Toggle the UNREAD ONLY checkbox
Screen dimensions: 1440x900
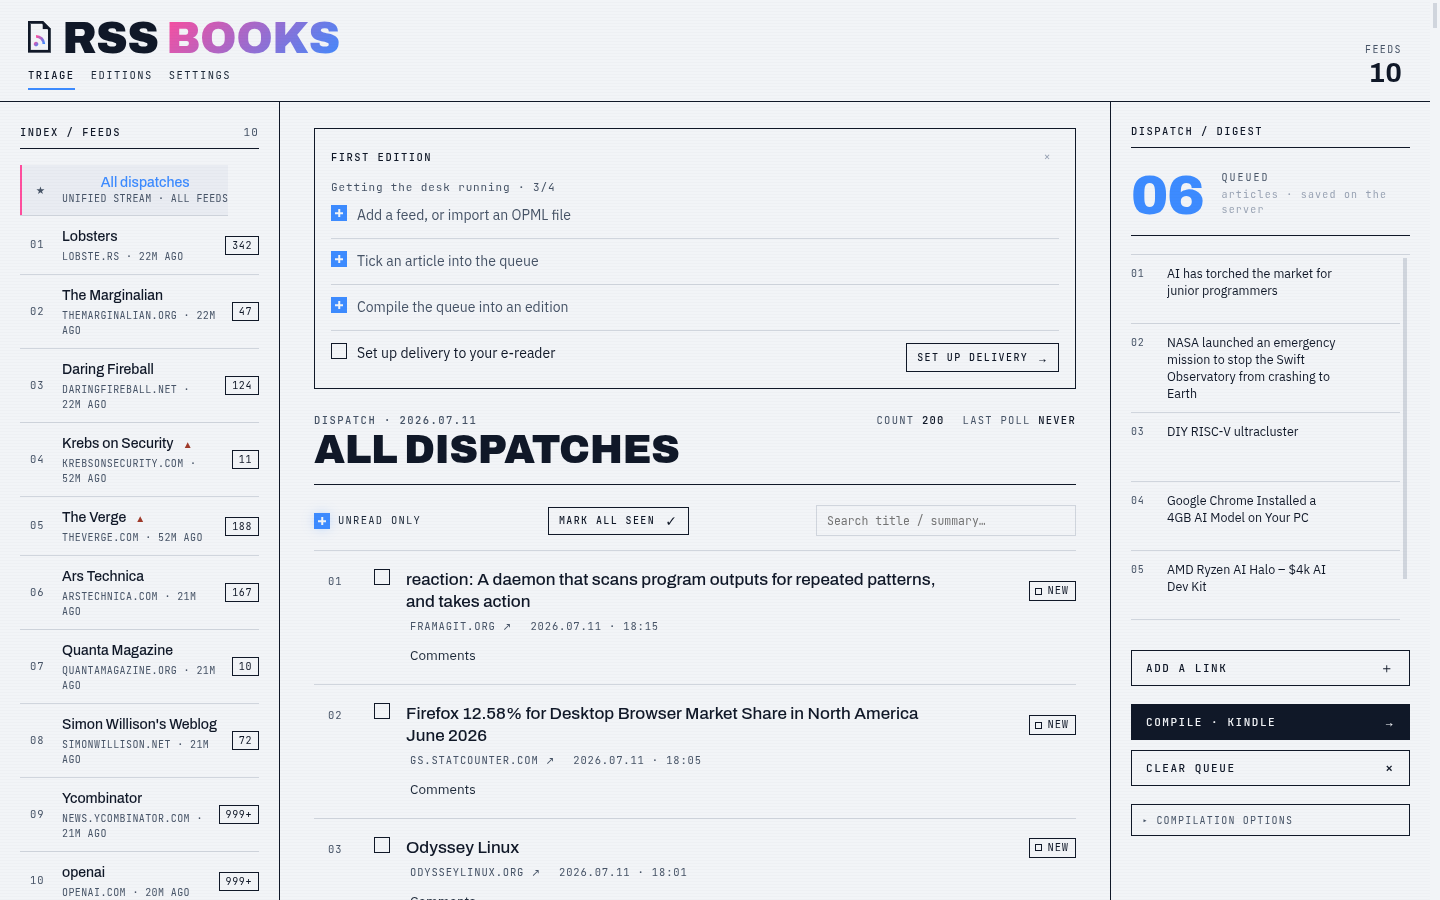[322, 520]
